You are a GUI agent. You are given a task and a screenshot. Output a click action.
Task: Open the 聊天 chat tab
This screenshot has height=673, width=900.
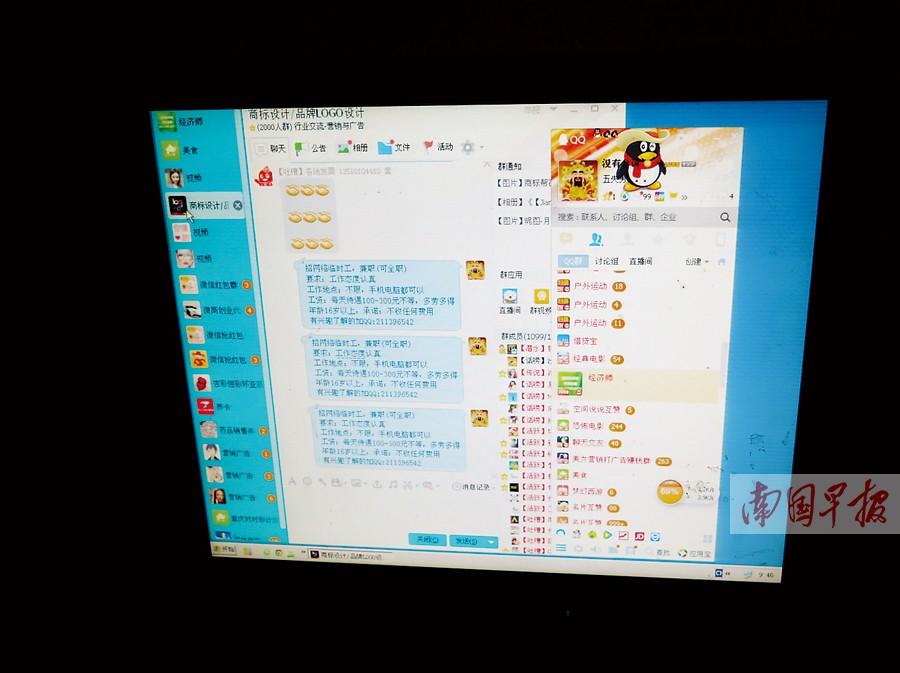270,149
